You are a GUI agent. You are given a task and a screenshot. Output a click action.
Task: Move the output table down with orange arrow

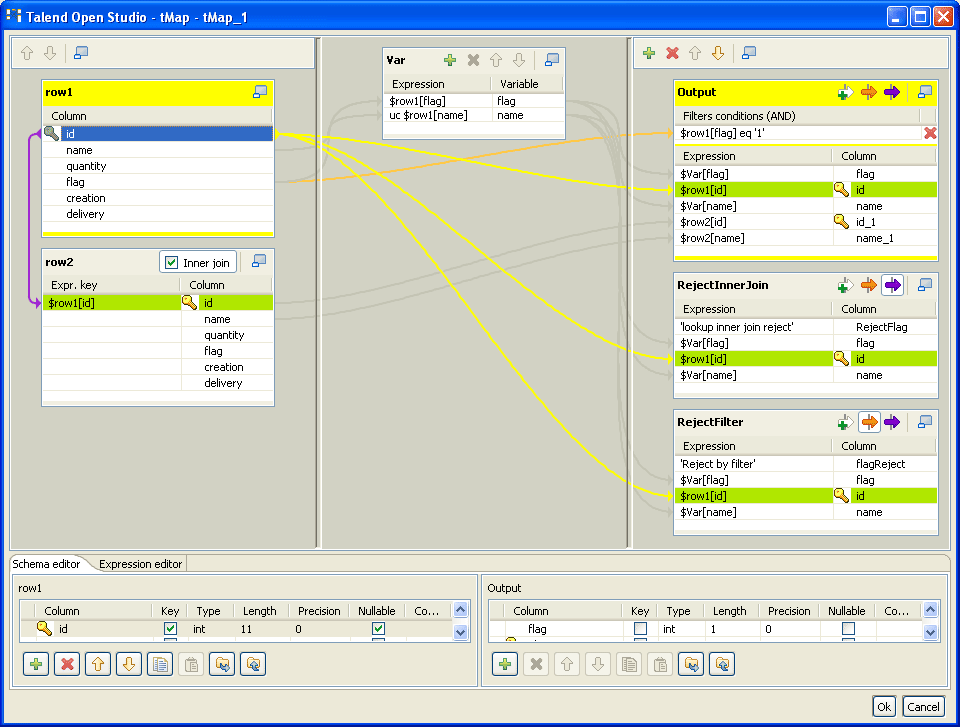pyautogui.click(x=717, y=53)
